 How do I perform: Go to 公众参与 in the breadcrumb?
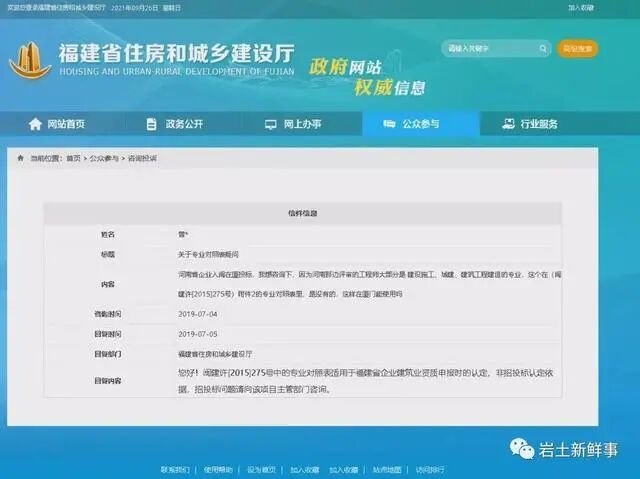(104, 158)
